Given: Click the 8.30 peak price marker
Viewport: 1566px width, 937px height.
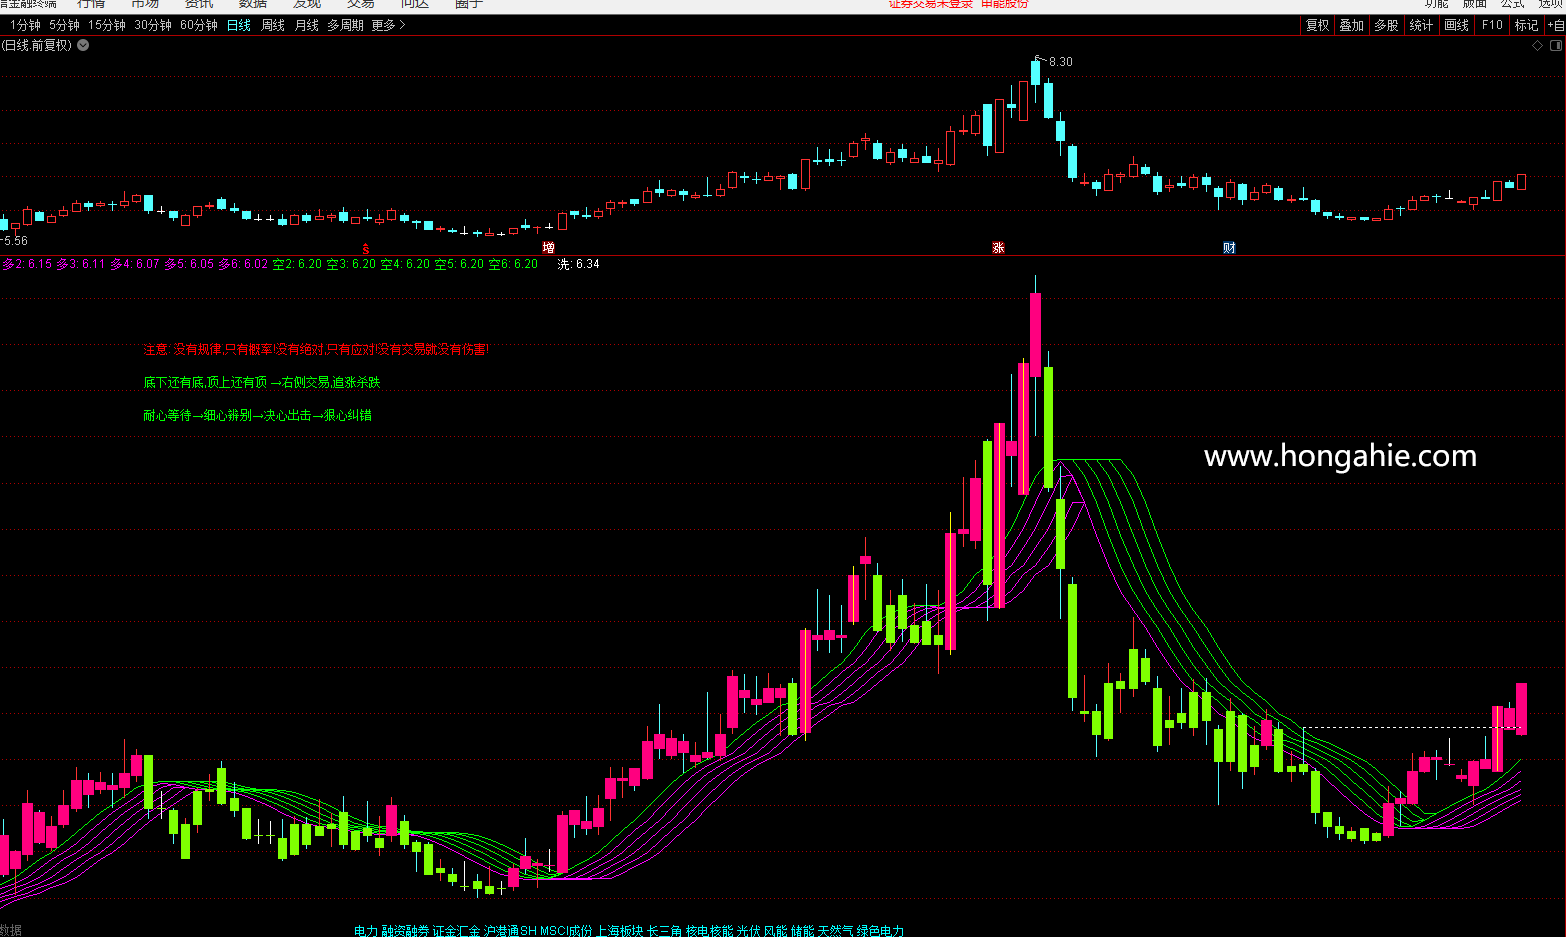Looking at the screenshot, I should pyautogui.click(x=1060, y=62).
